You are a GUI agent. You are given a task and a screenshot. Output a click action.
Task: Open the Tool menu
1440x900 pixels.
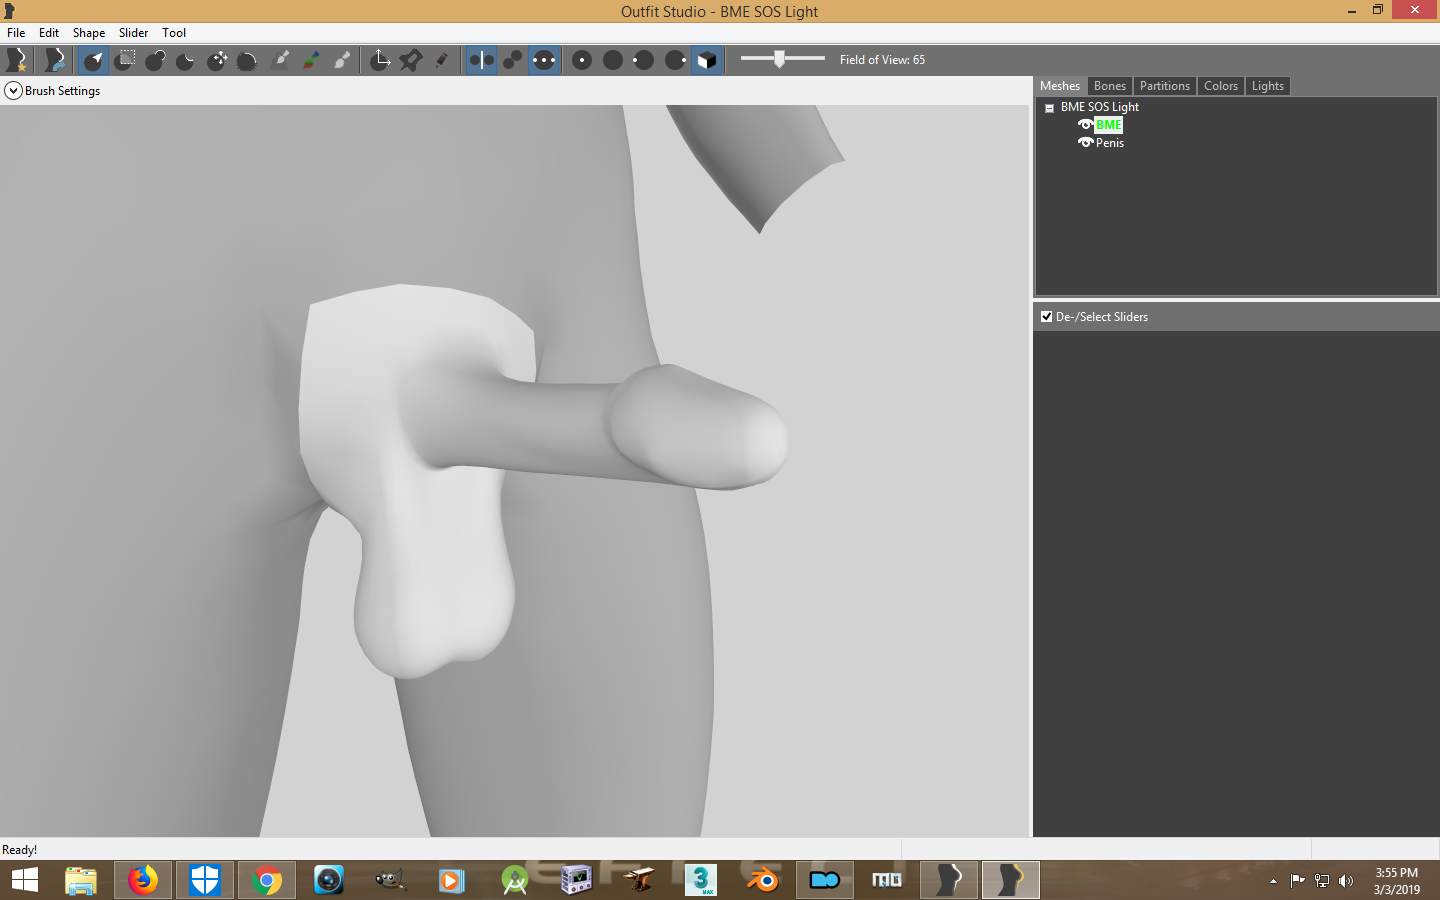point(174,33)
